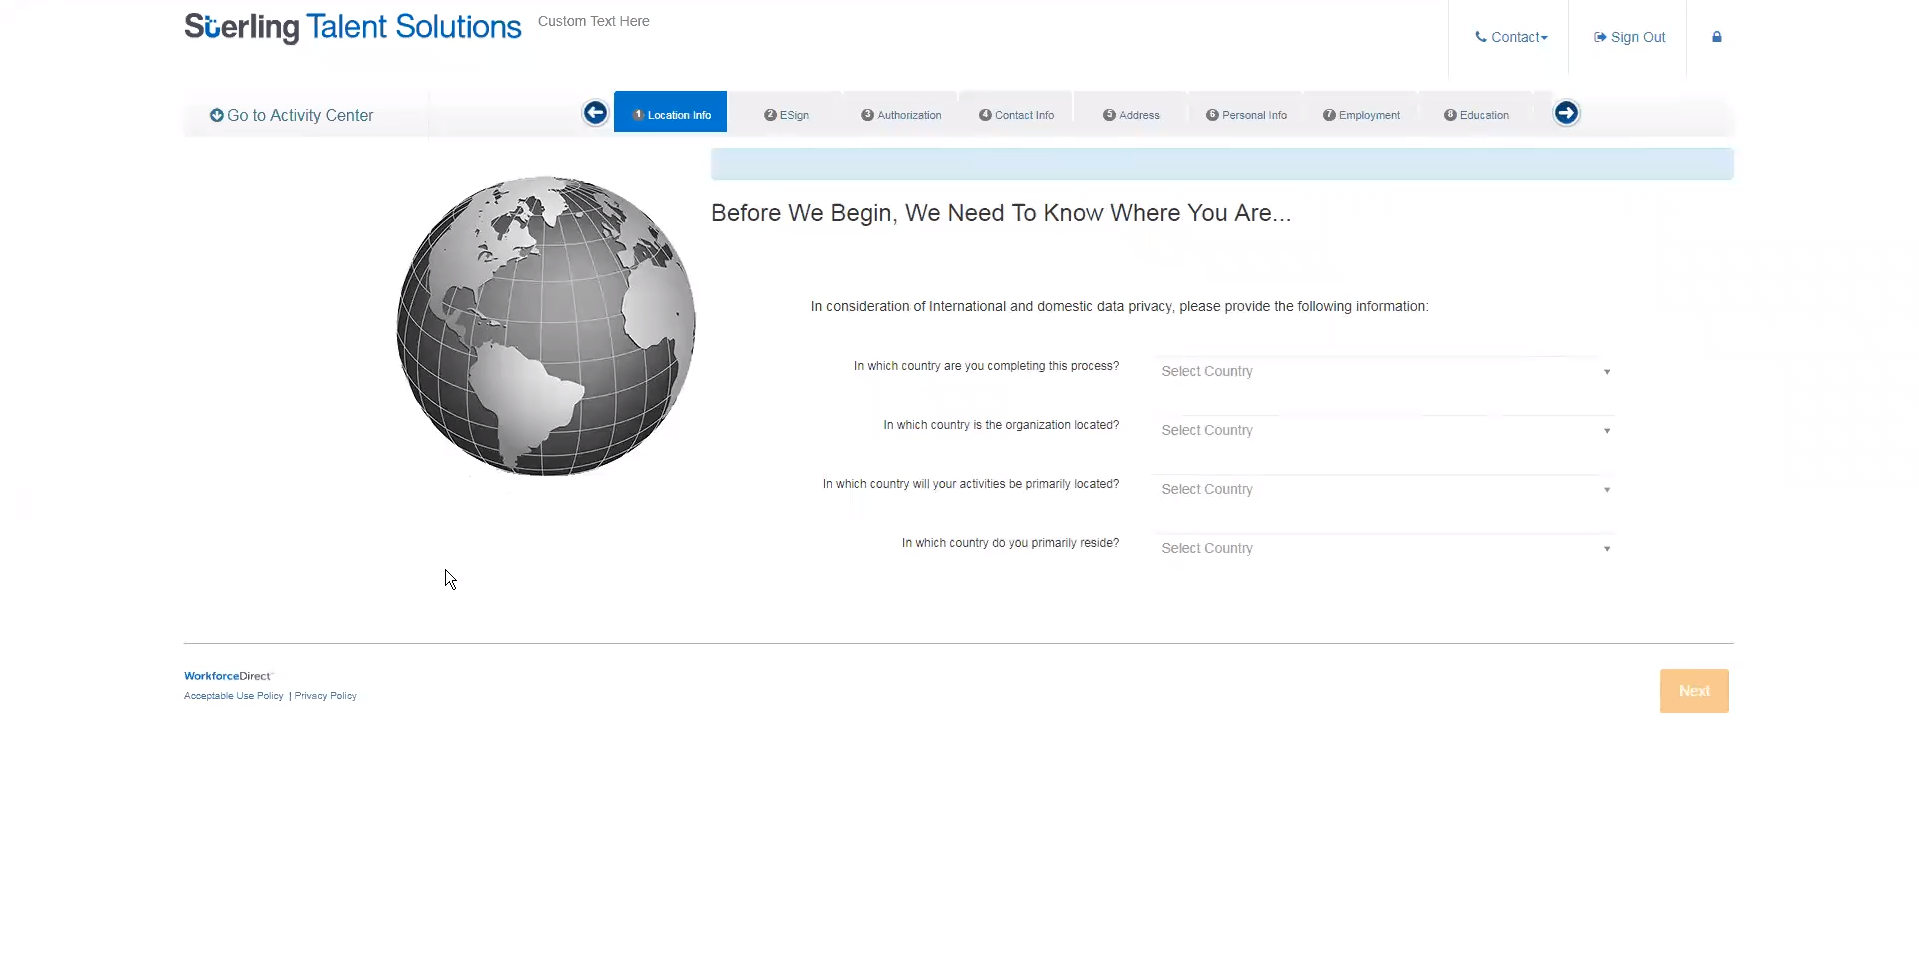Open the Acceptable Use Policy link
The height and width of the screenshot is (955, 1919).
[234, 696]
